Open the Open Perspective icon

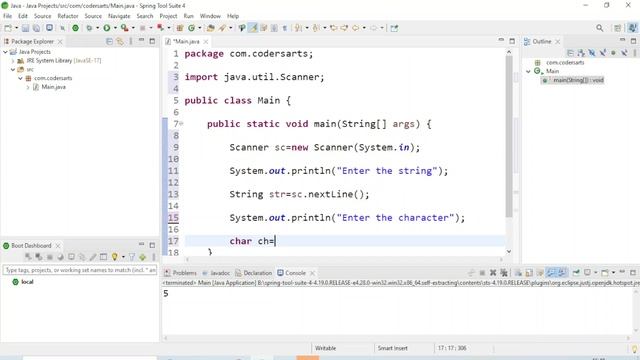click(618, 28)
